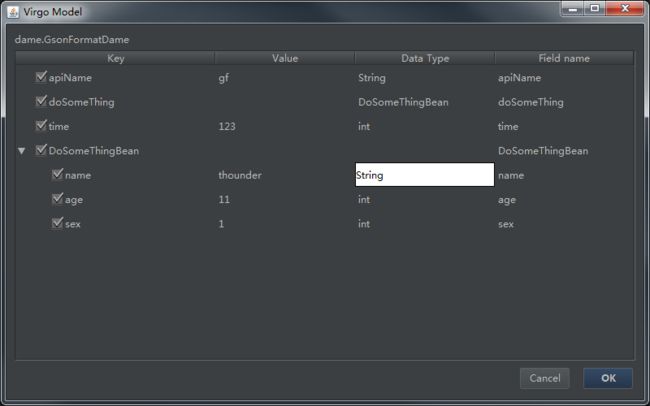Maximize the Virgo Model window
This screenshot has height=406, width=650.
pos(594,8)
